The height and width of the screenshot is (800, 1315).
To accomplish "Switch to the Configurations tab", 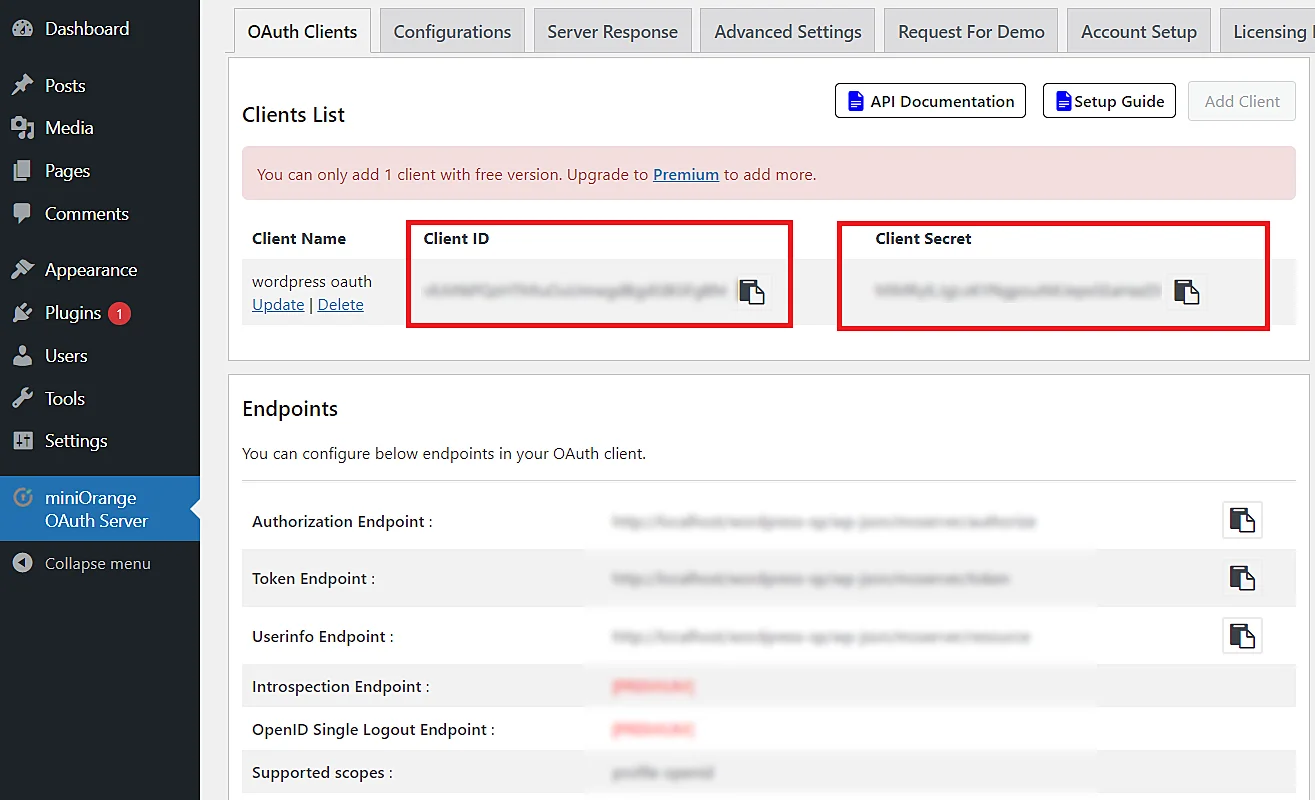I will click(452, 31).
